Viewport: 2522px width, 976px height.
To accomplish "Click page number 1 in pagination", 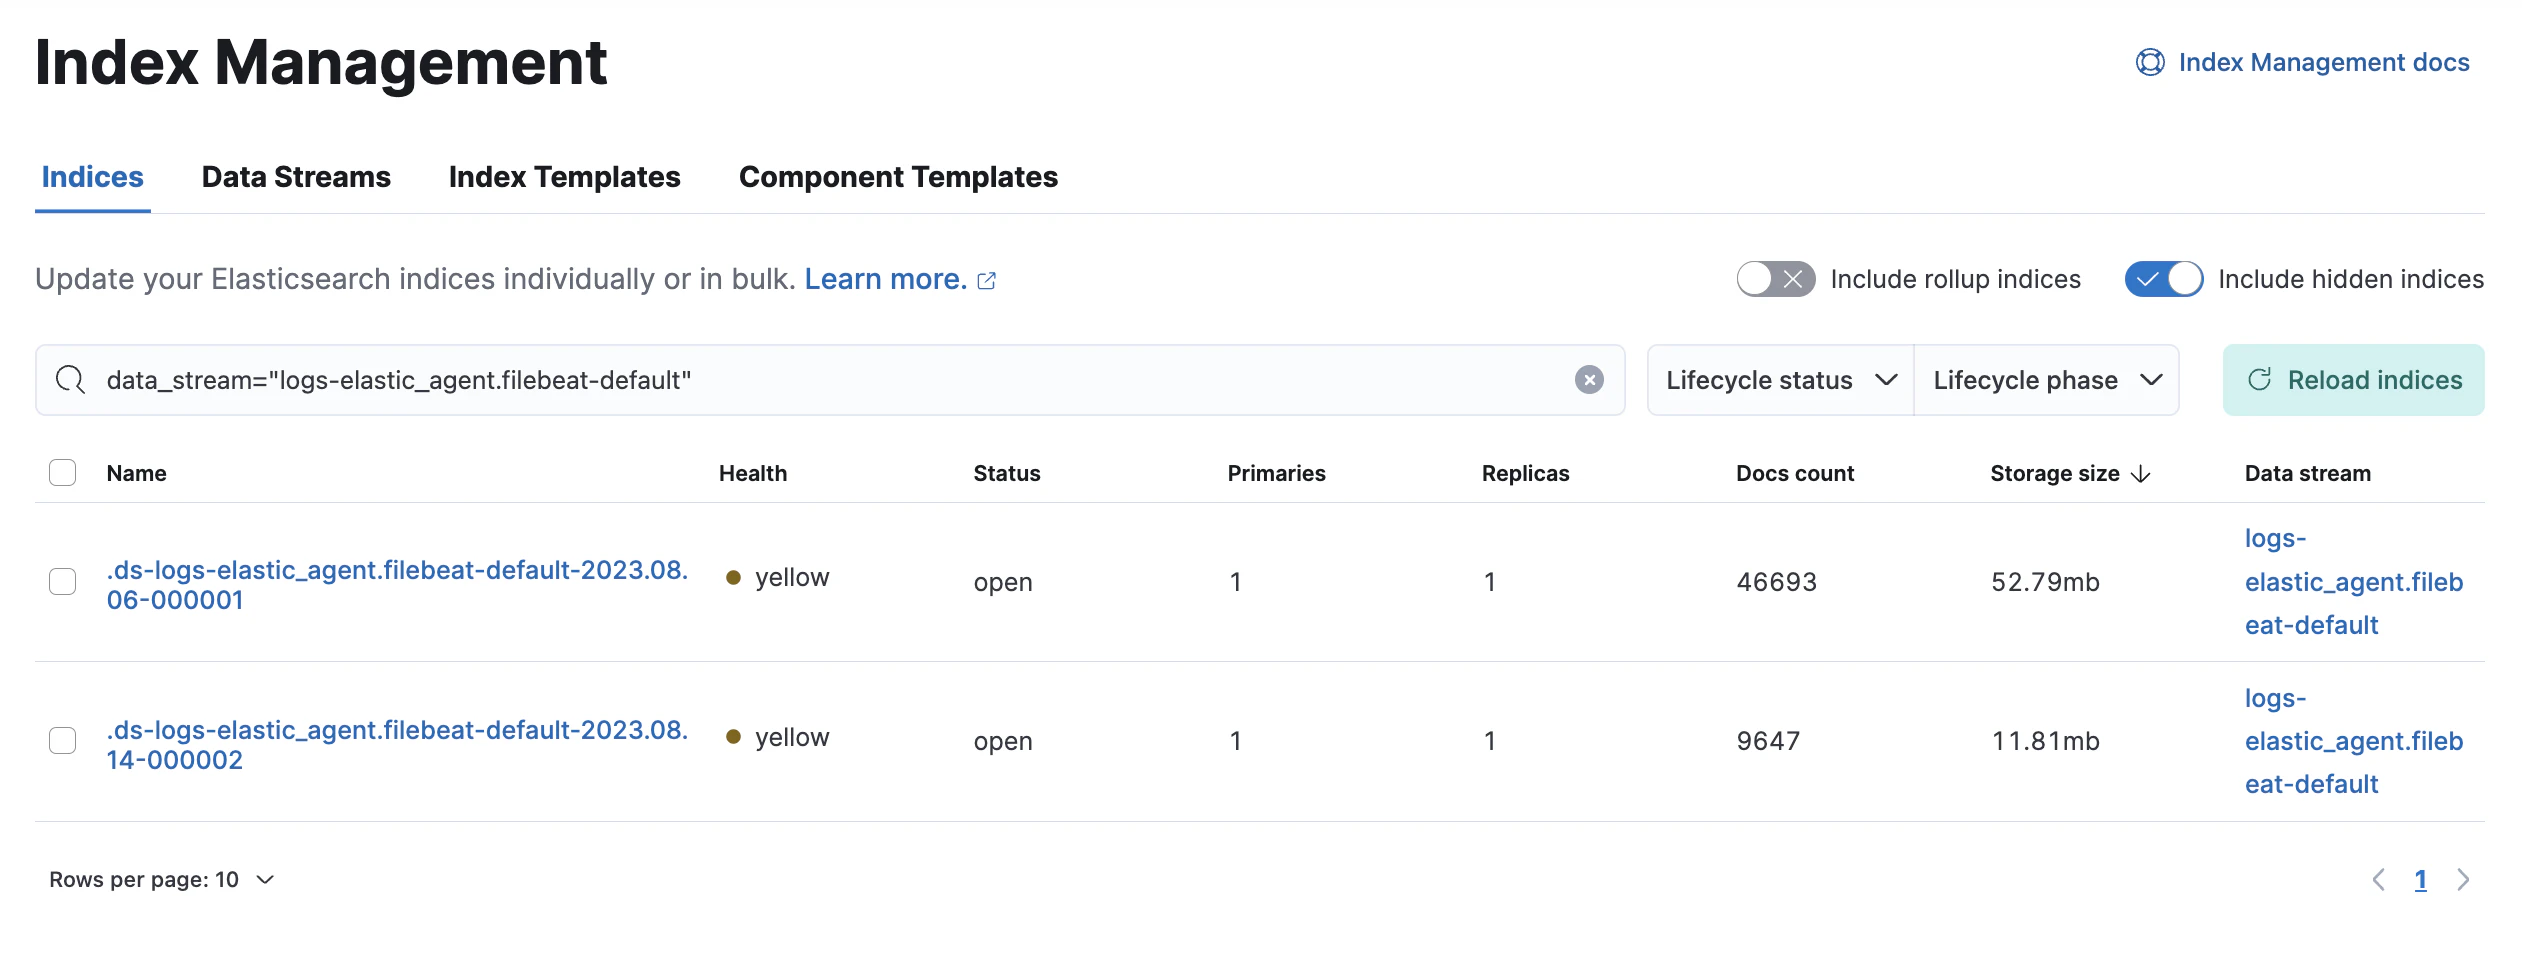I will [2421, 880].
